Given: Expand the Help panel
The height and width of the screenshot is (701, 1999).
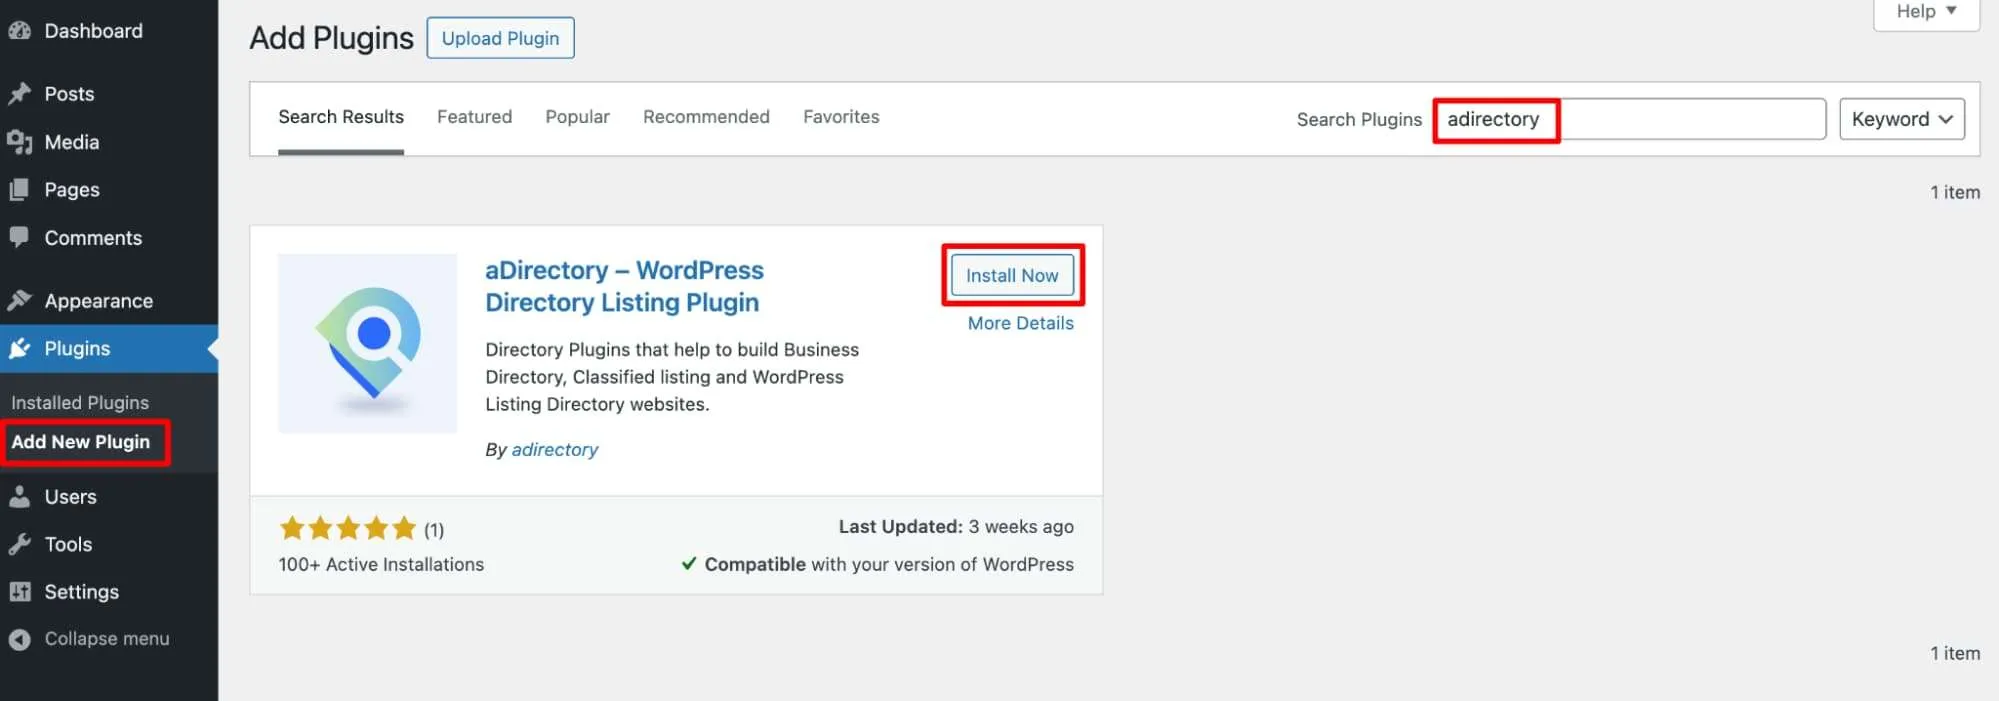Looking at the screenshot, I should [1925, 12].
